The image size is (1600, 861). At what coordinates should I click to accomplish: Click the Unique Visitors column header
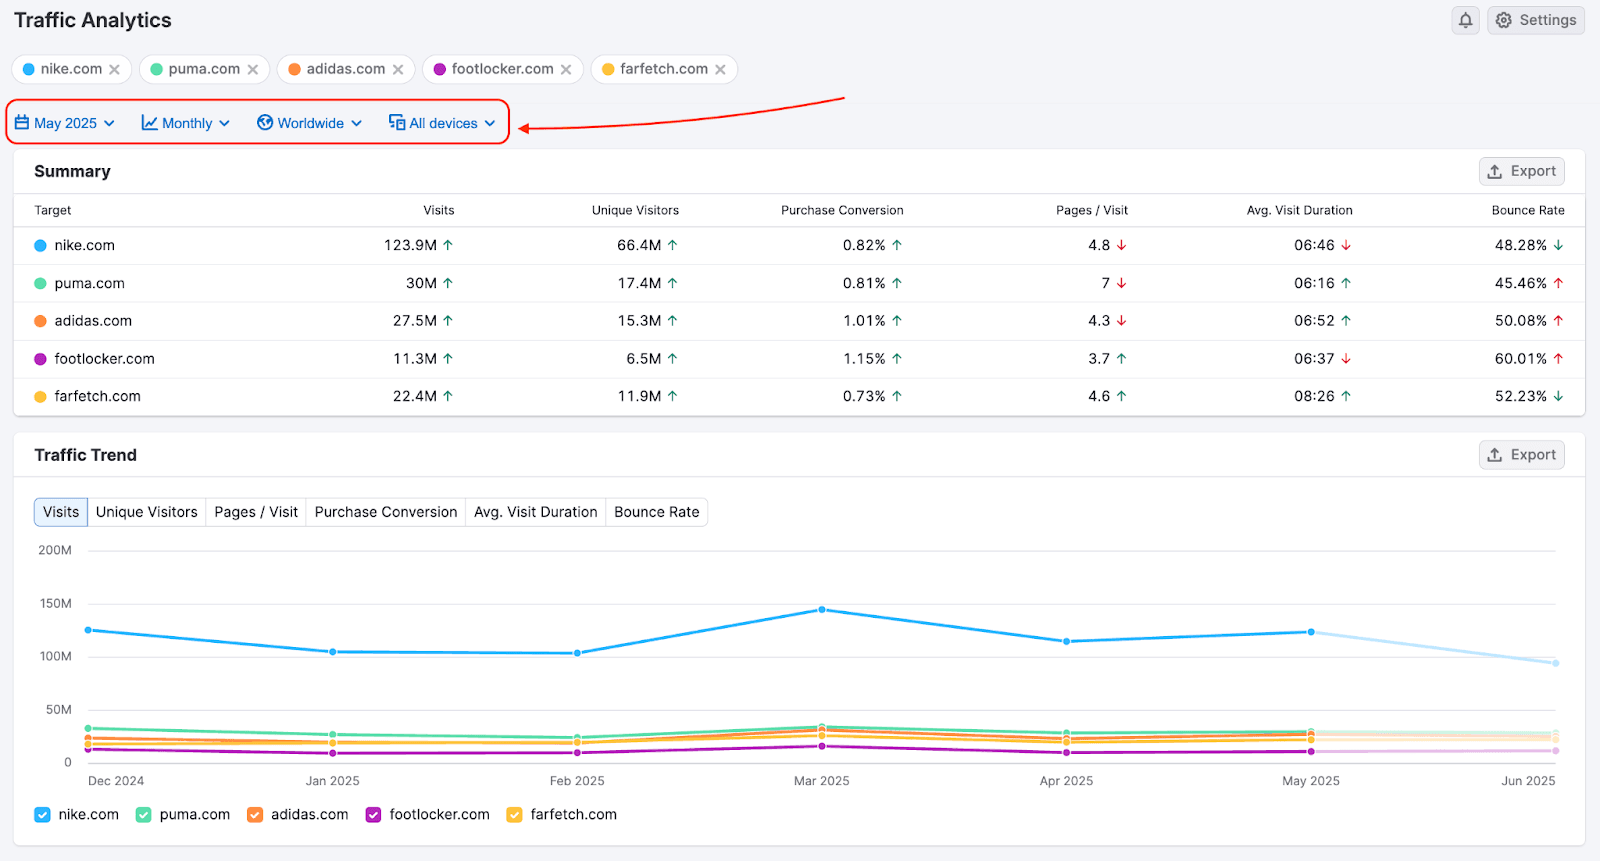coord(635,210)
